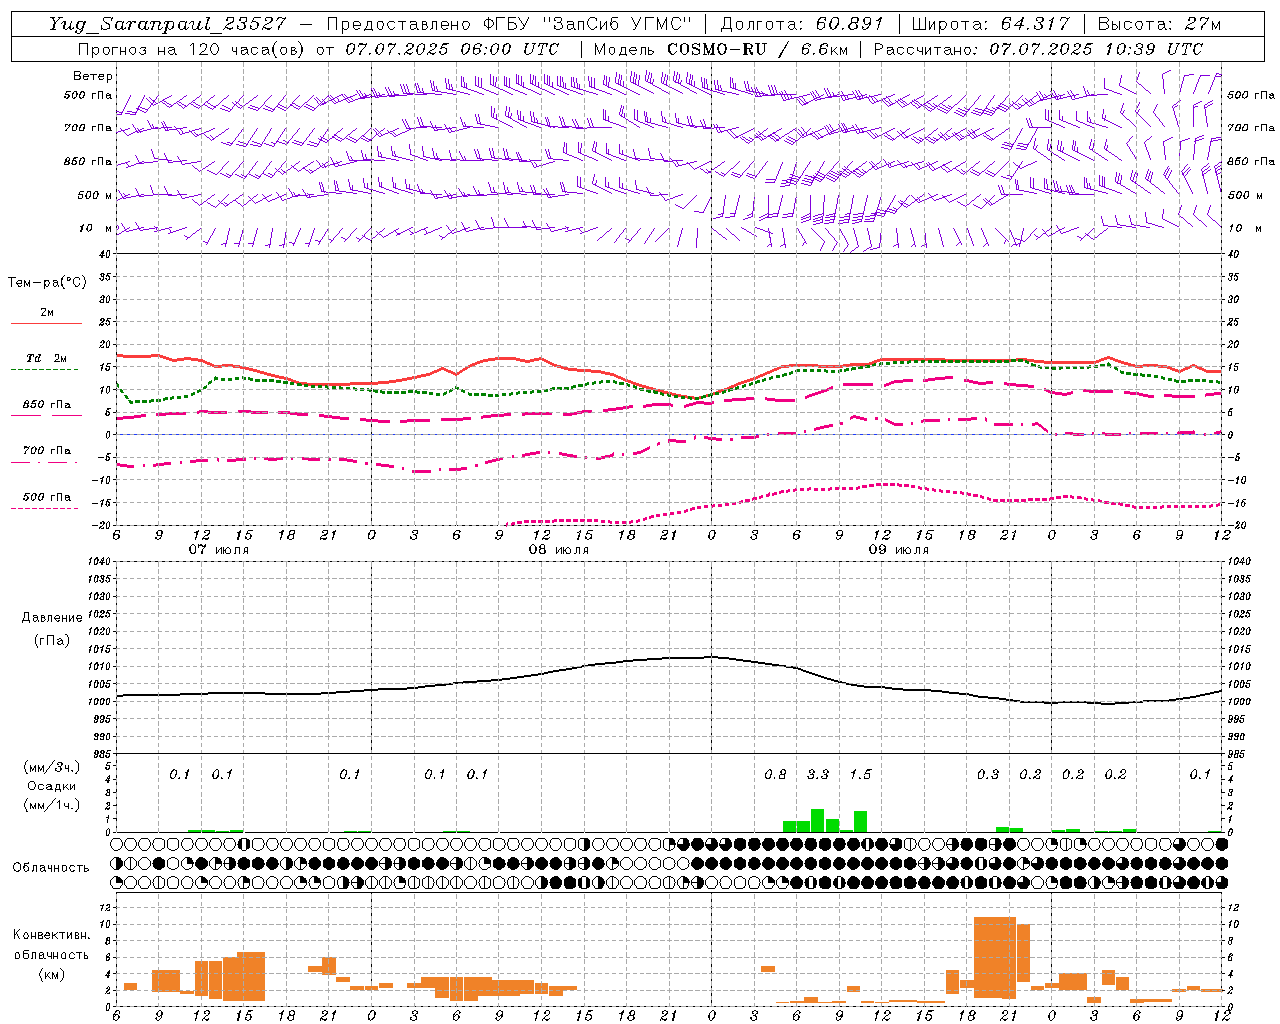Click the 08 июля date label
The width and height of the screenshot is (1280, 1024).
pyautogui.click(x=559, y=550)
